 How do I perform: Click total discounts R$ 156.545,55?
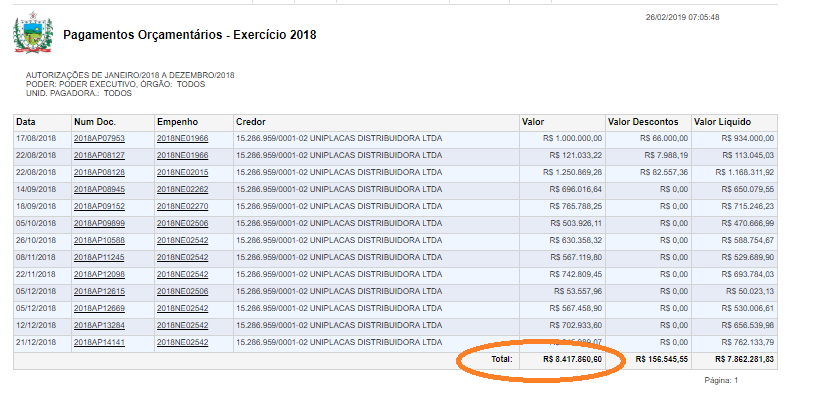pyautogui.click(x=662, y=359)
